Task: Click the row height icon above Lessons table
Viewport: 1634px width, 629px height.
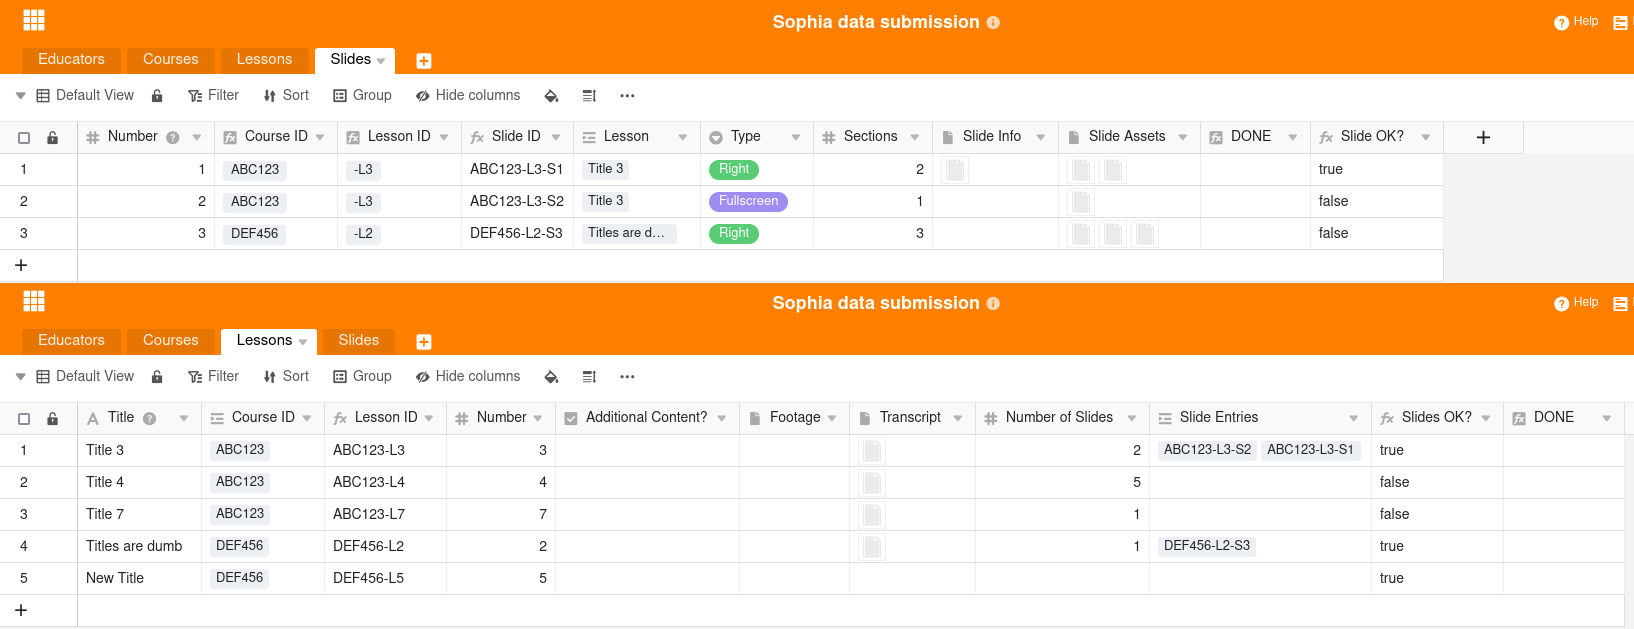Action: (x=589, y=377)
